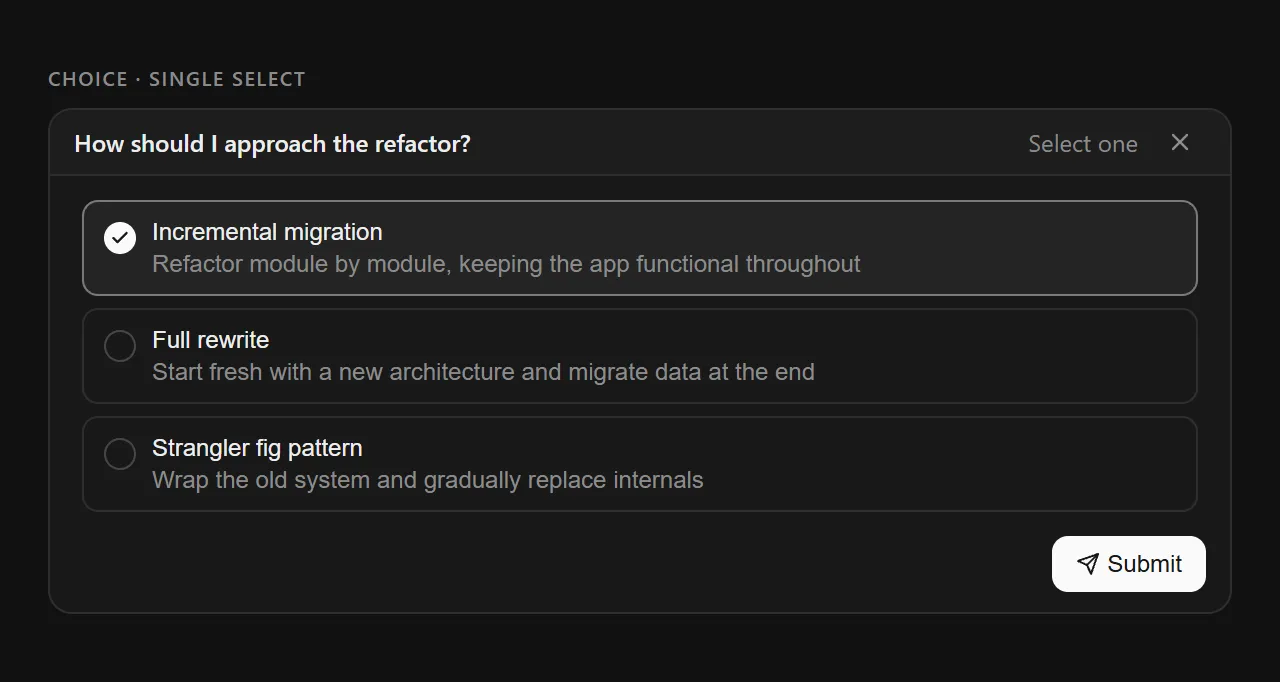Image resolution: width=1280 pixels, height=682 pixels.
Task: Pick the 'Strangler fig pattern' option title
Action: [257, 448]
